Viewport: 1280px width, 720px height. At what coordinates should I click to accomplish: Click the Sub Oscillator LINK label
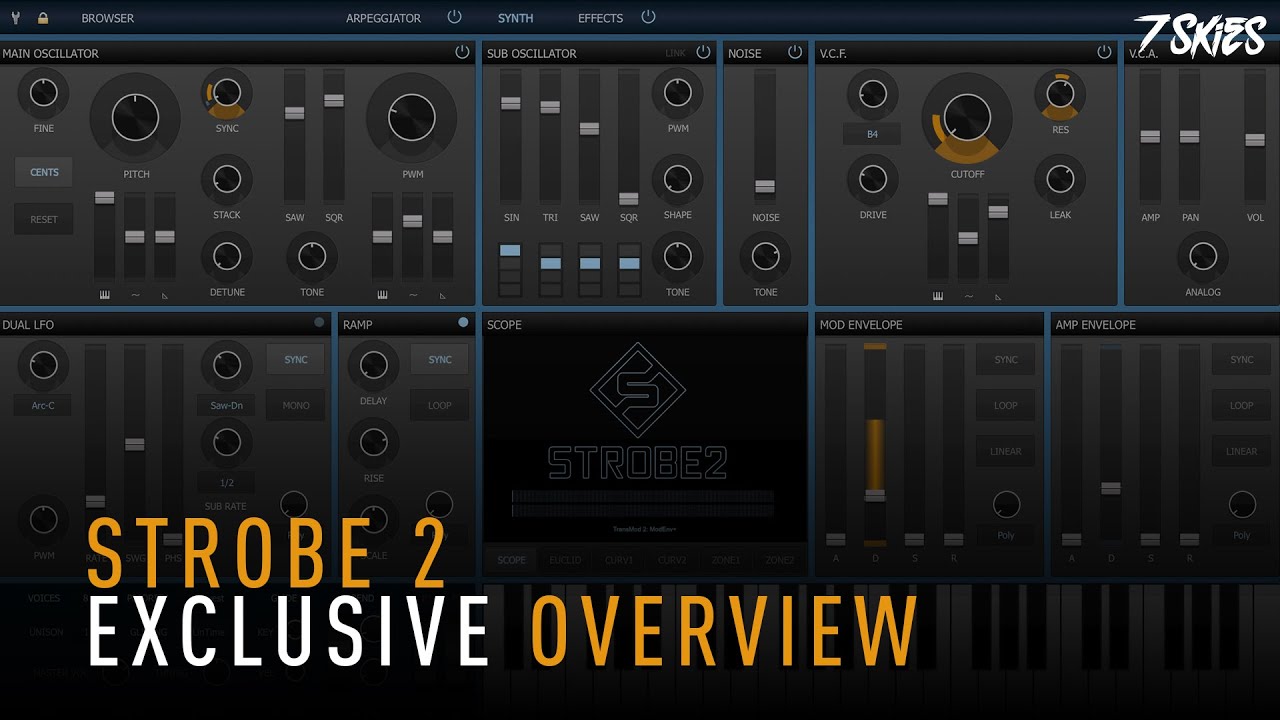pyautogui.click(x=676, y=53)
